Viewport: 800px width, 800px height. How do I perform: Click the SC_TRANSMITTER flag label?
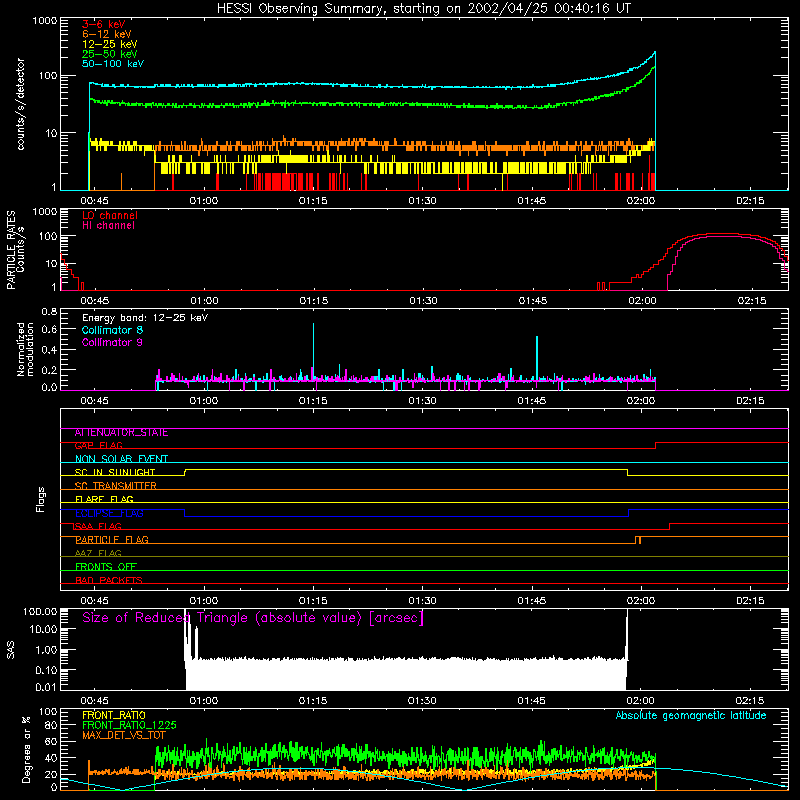[x=115, y=486]
